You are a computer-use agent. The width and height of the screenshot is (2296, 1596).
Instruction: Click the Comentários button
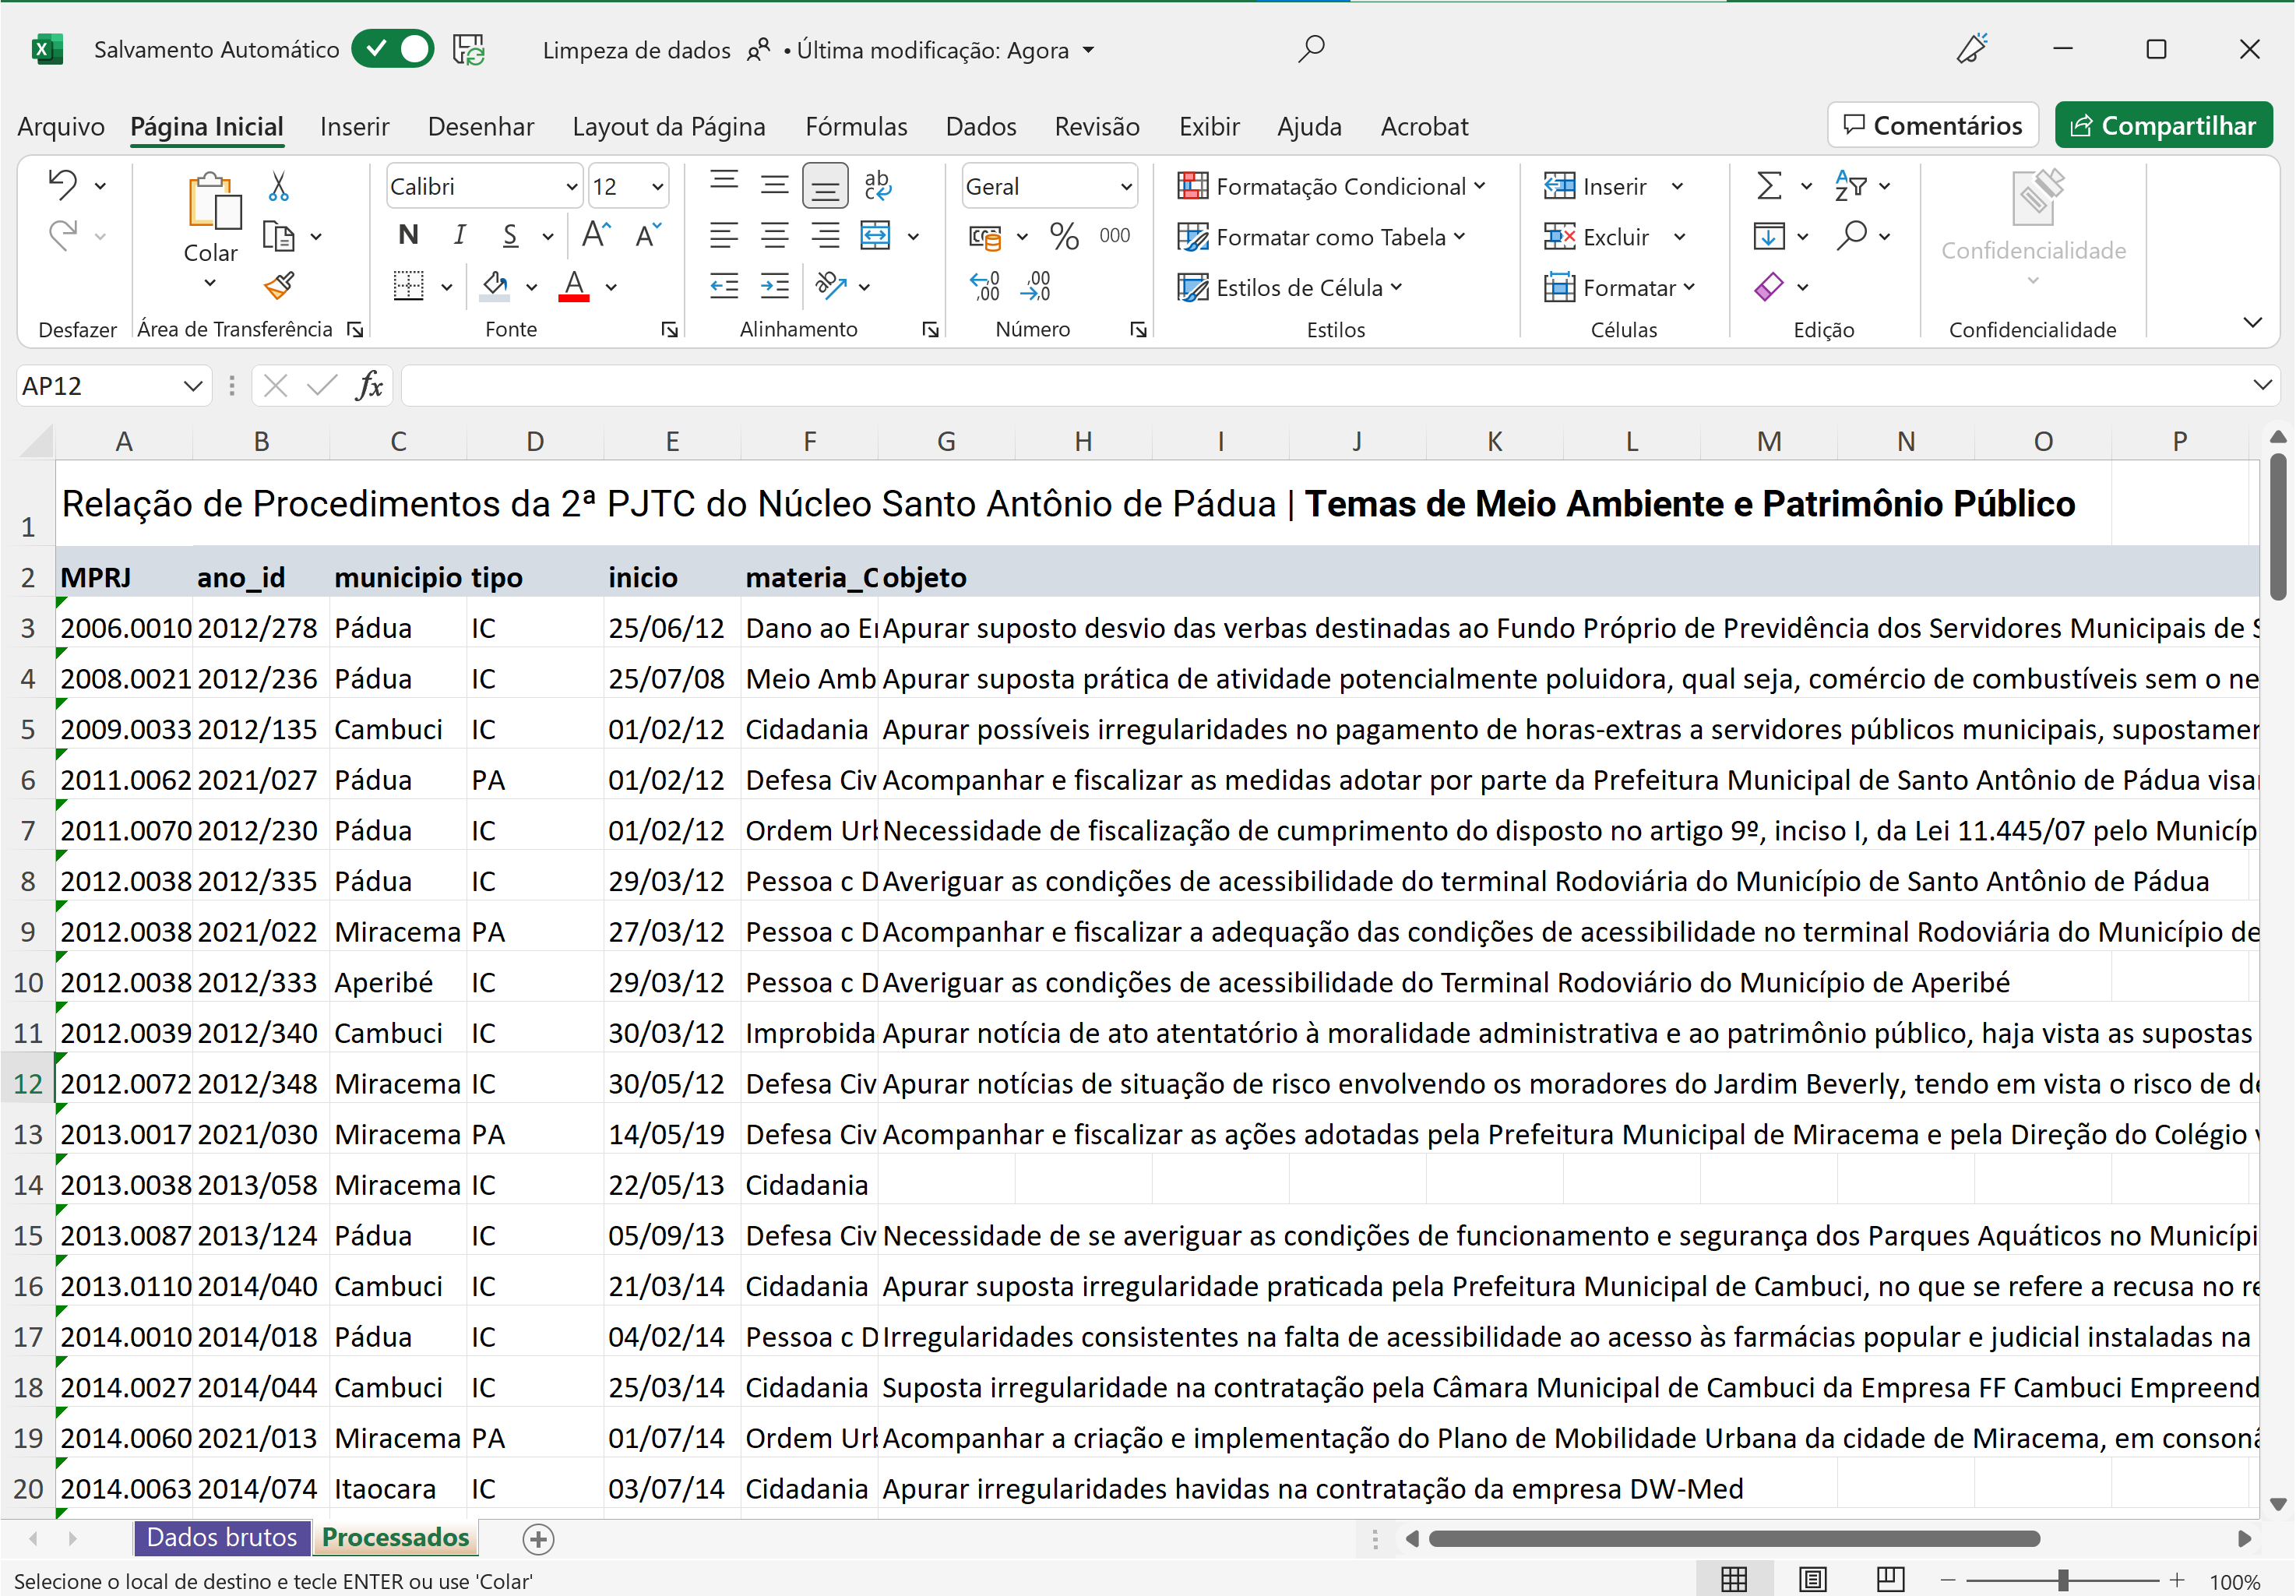(1932, 126)
